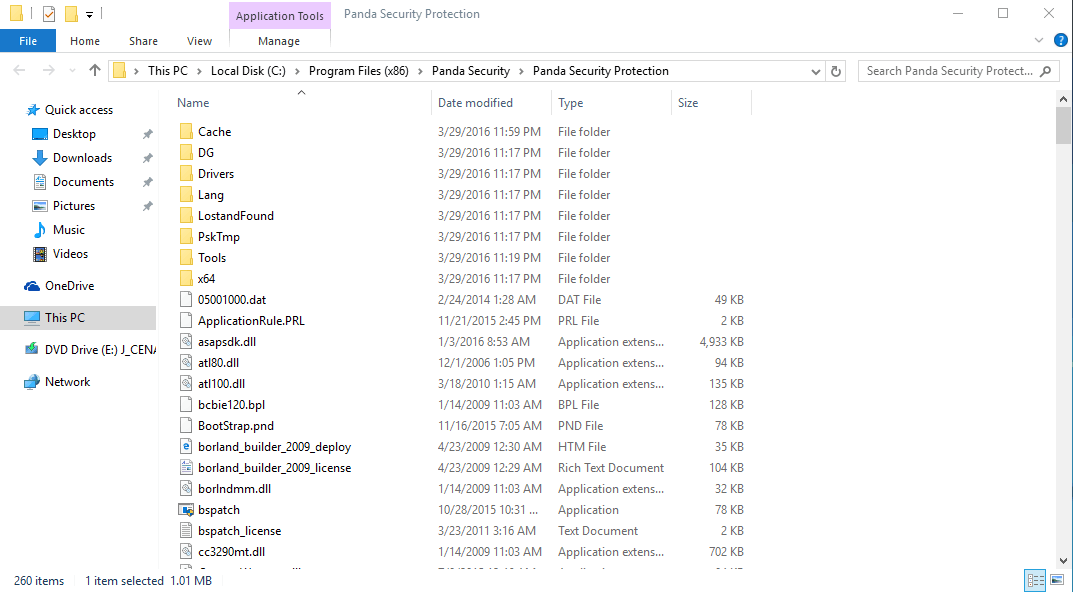
Task: Click the vertical scrollbar thumb
Action: [1063, 126]
